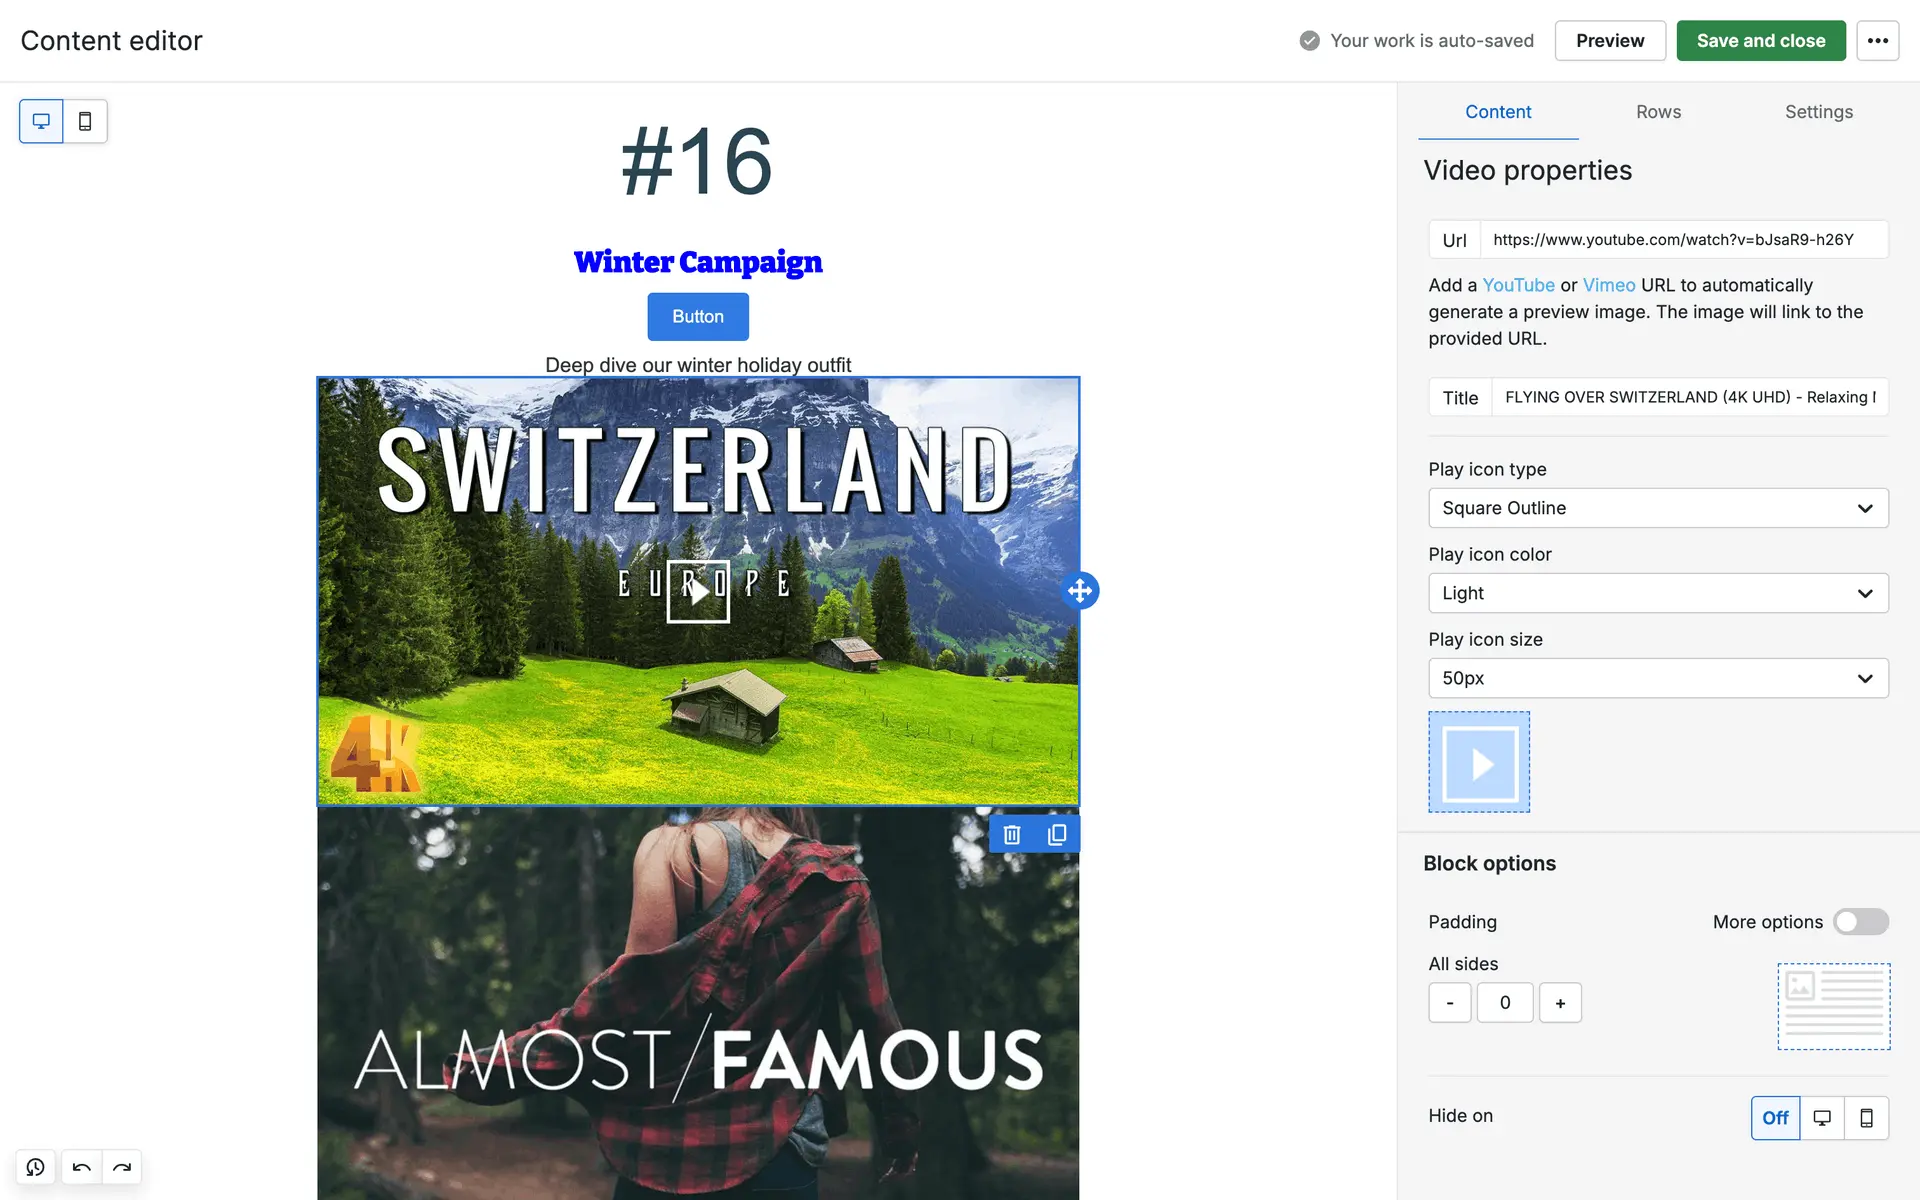
Task: Set Hide on to Off
Action: coord(1775,1118)
